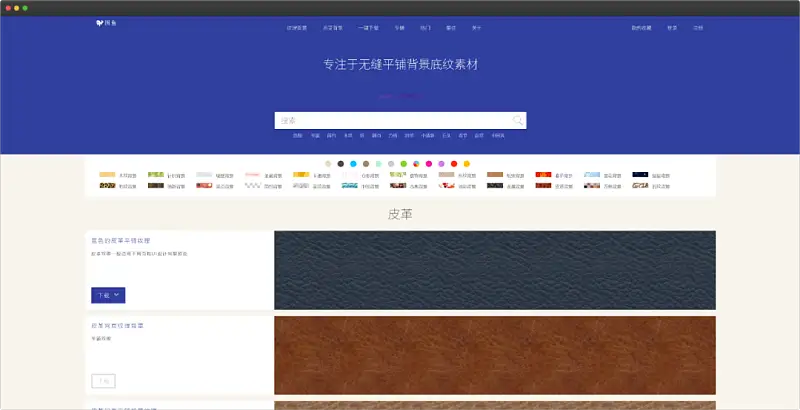The image size is (800, 410).
Task: Click the 登录 login link
Action: pyautogui.click(x=672, y=28)
